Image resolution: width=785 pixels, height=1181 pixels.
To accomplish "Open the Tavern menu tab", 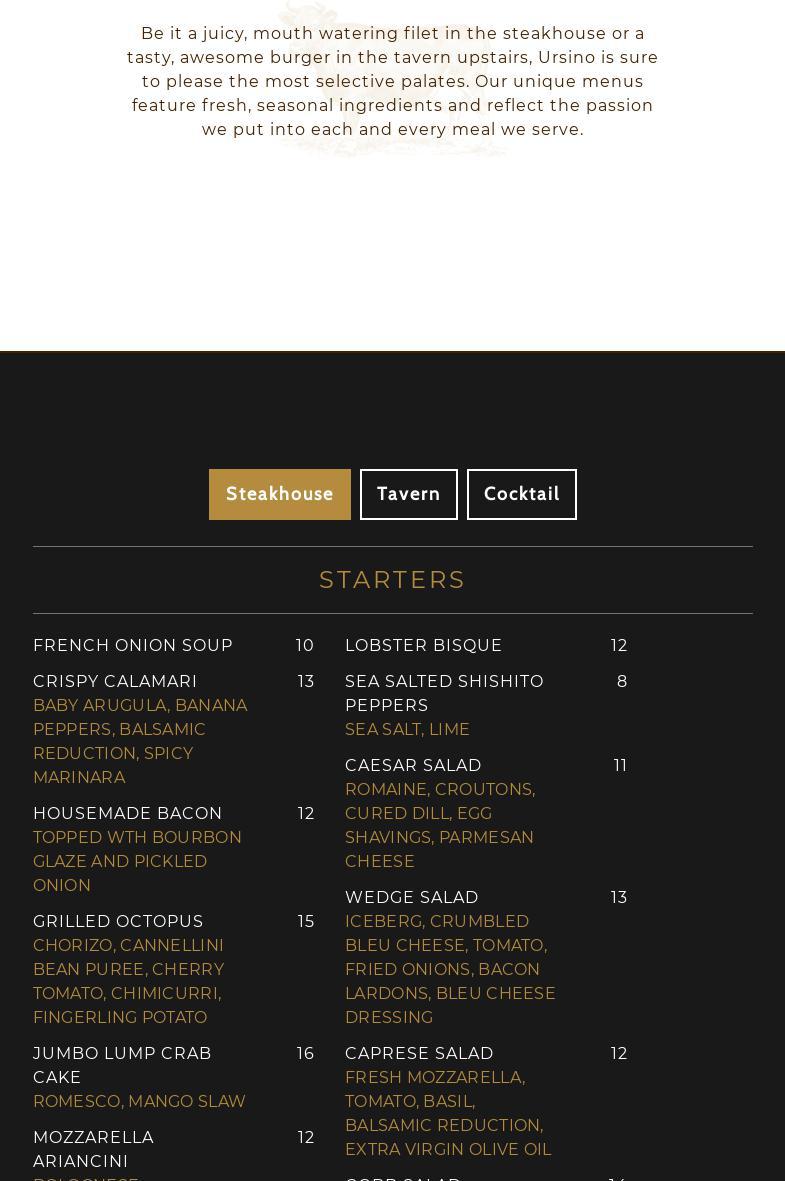I will [408, 494].
